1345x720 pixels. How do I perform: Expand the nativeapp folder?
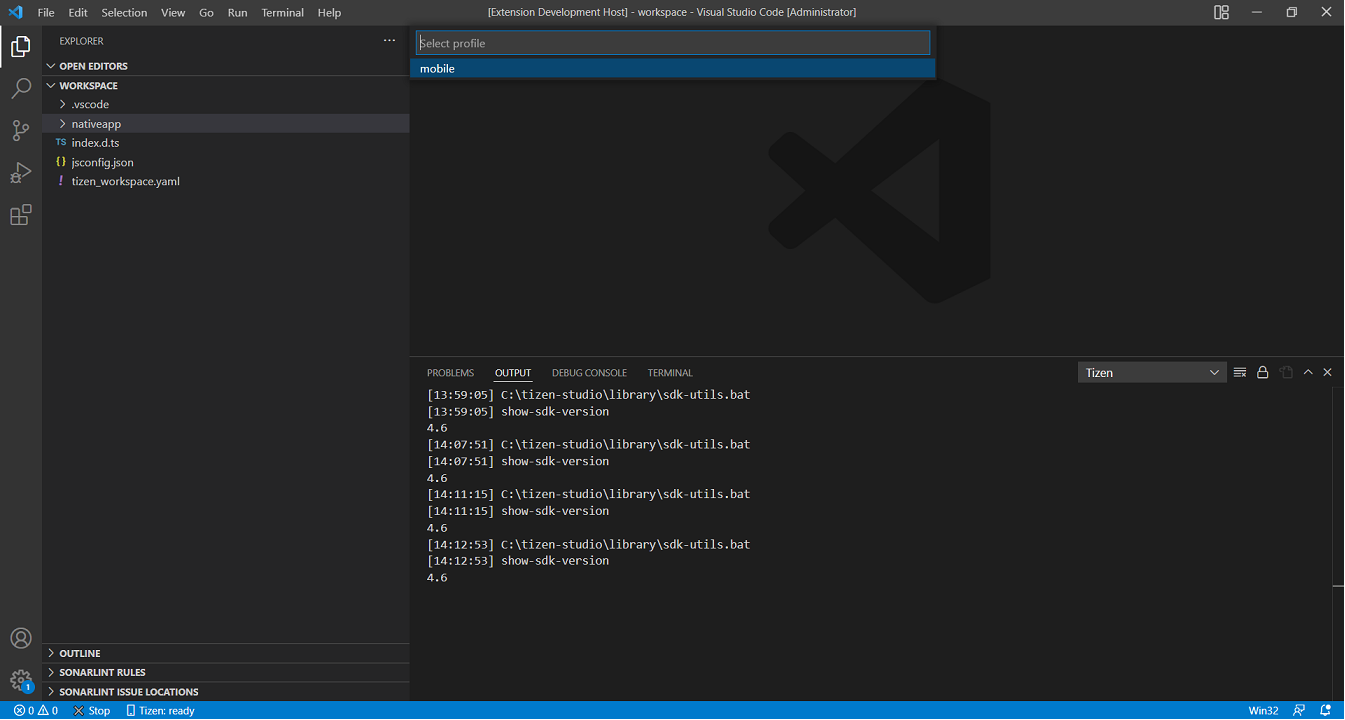click(x=96, y=124)
